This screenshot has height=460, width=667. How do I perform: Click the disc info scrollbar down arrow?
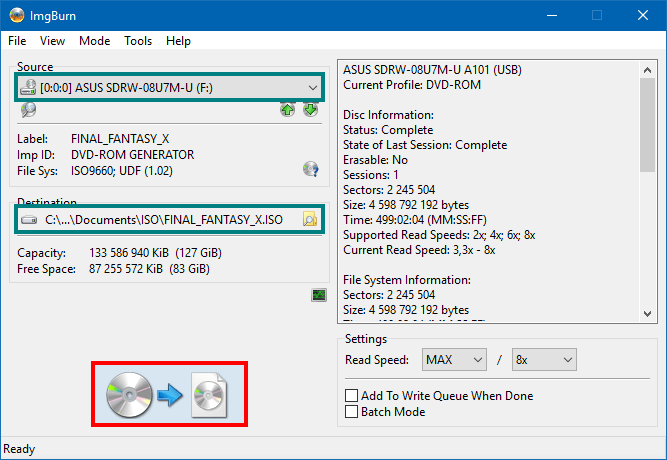coord(647,314)
